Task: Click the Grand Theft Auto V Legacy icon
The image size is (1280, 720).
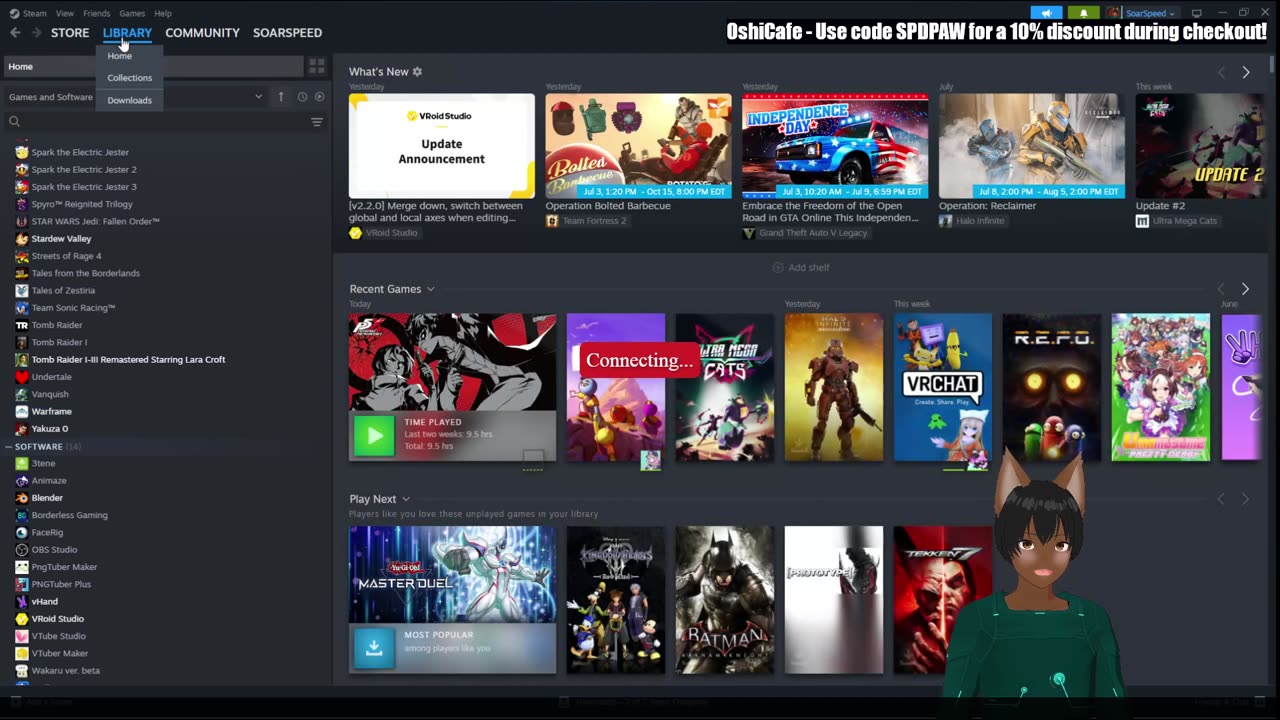Action: tap(749, 233)
